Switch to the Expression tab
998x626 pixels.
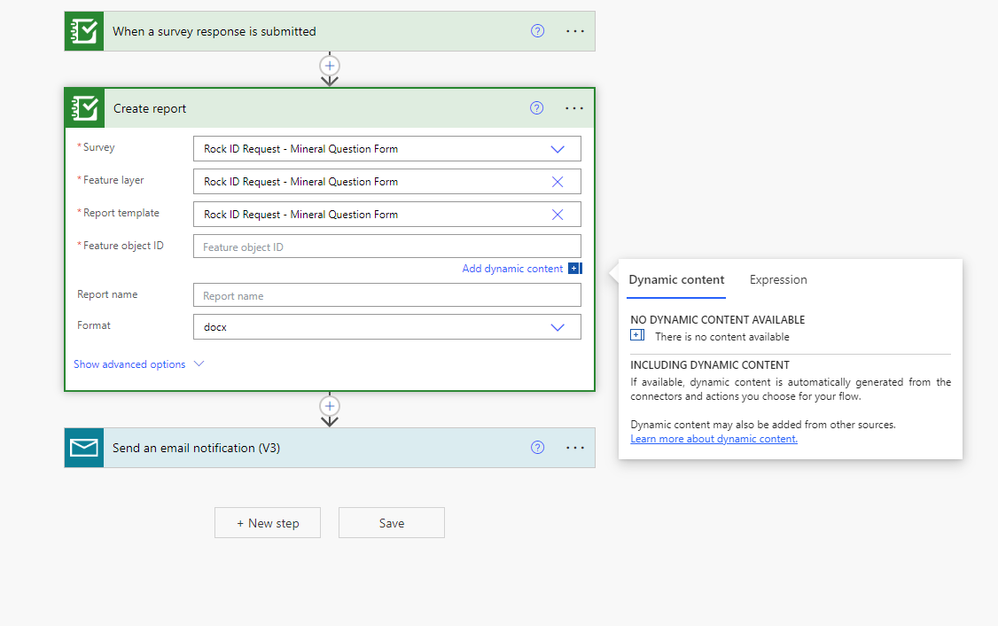click(x=778, y=280)
